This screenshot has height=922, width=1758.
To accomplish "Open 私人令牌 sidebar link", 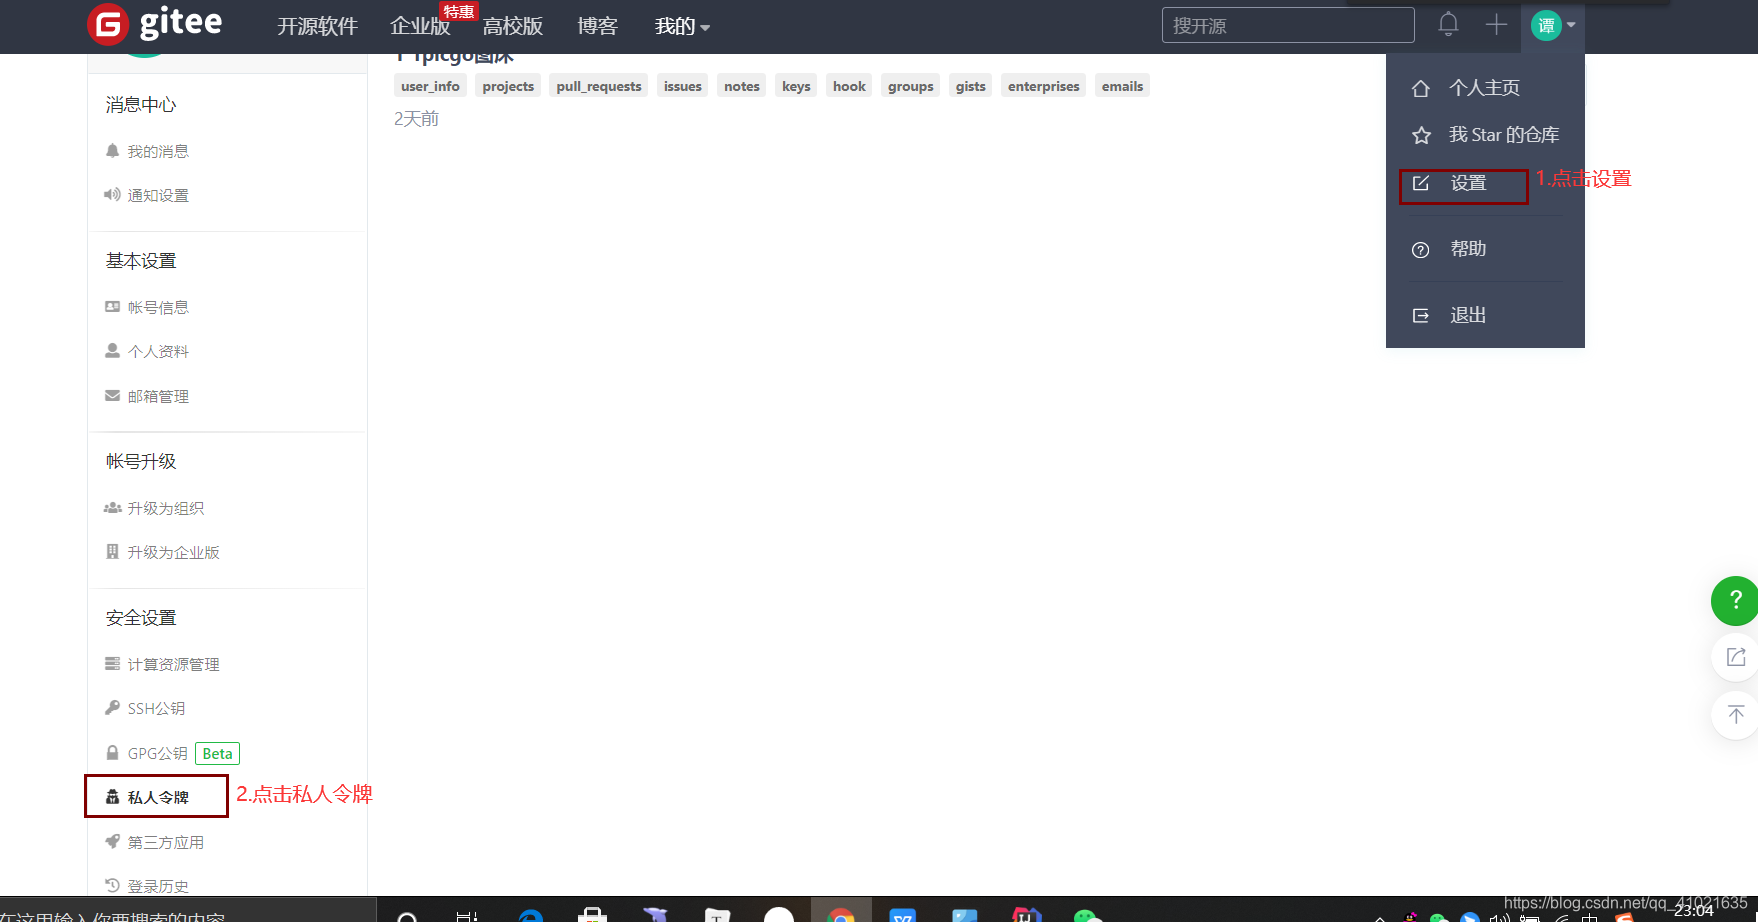I will click(158, 798).
